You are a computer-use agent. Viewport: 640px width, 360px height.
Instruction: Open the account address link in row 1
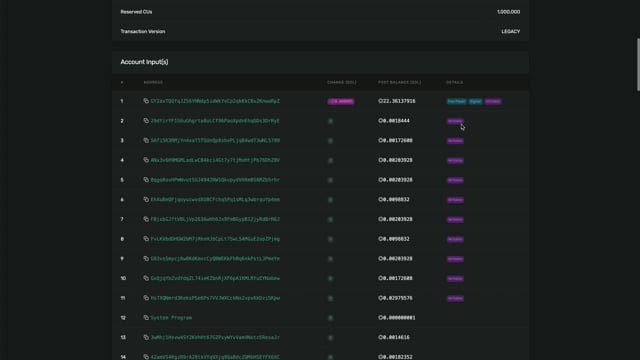pos(215,101)
